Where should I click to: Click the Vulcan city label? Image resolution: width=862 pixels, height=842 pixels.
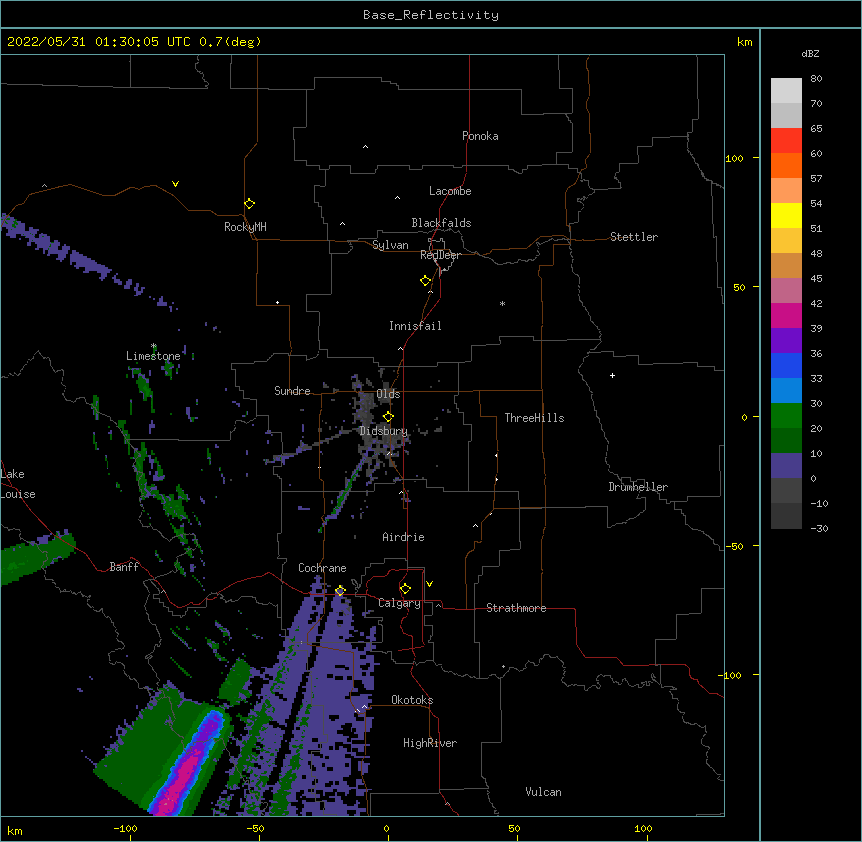click(543, 792)
